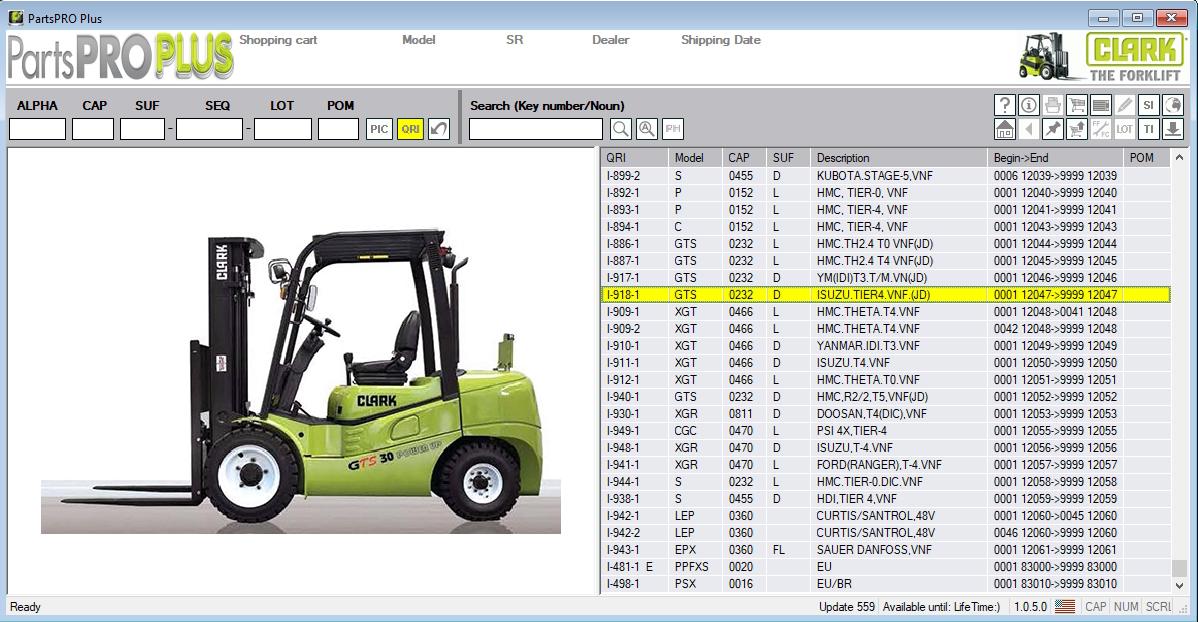Image resolution: width=1198 pixels, height=622 pixels.
Task: Click the Search key number input field
Action: (x=536, y=129)
